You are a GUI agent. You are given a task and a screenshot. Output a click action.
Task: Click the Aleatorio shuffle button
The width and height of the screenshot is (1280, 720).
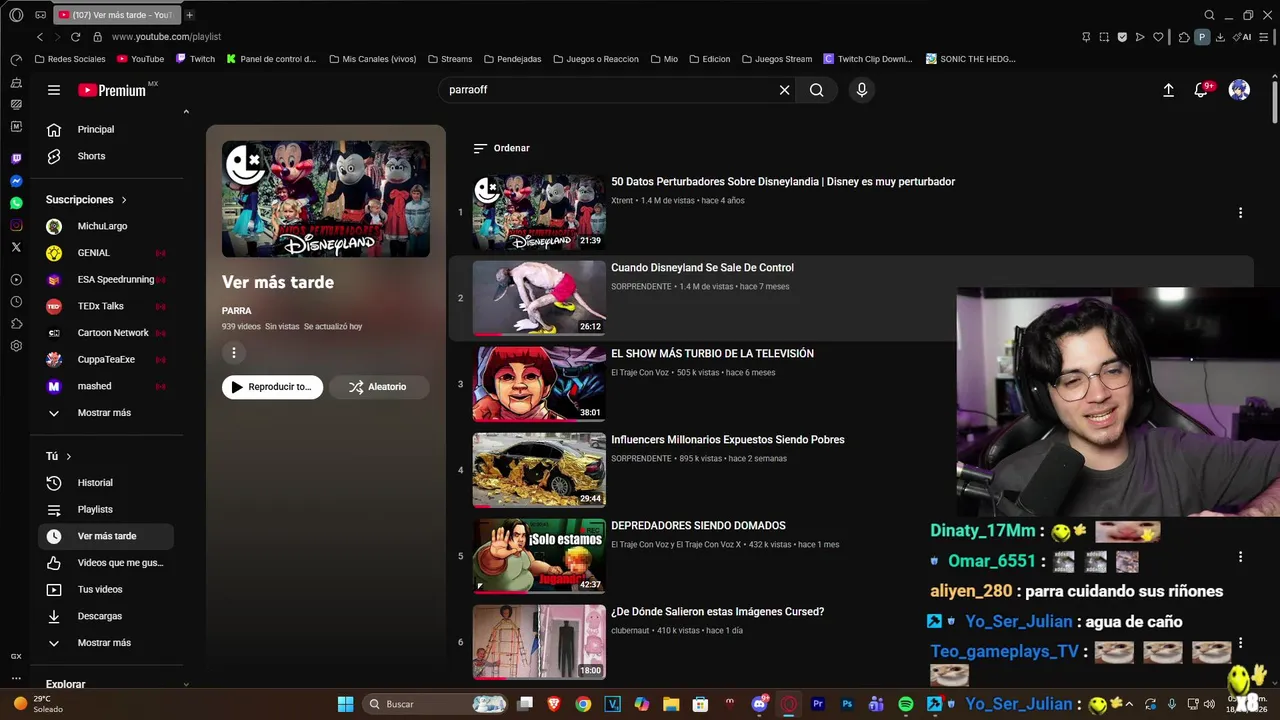(379, 387)
